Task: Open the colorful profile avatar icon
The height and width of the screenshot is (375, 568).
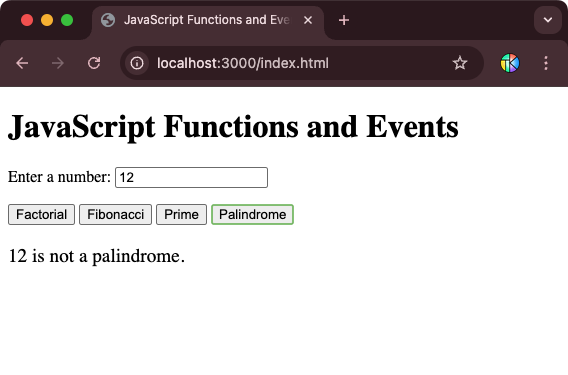Action: 510,63
